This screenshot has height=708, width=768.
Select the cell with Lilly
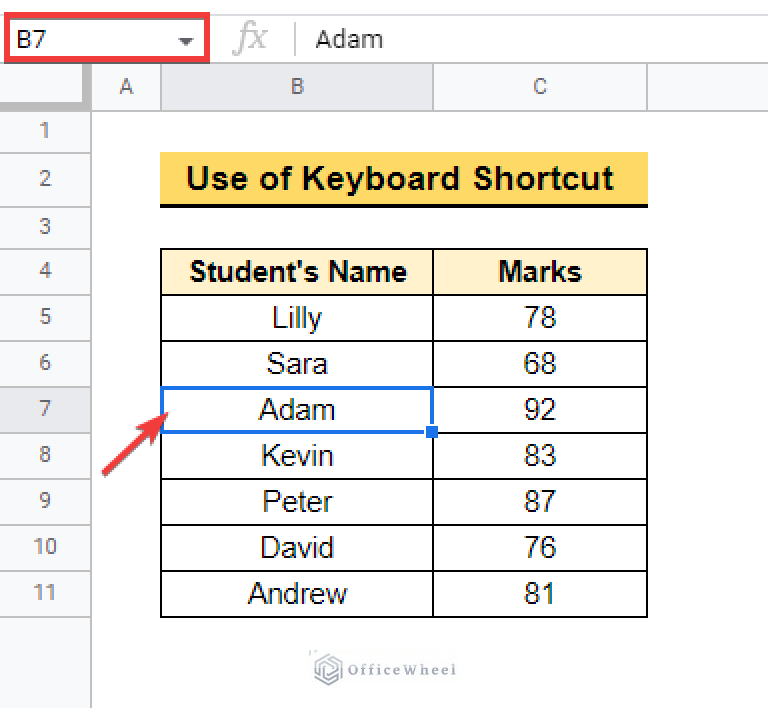pyautogui.click(x=297, y=318)
